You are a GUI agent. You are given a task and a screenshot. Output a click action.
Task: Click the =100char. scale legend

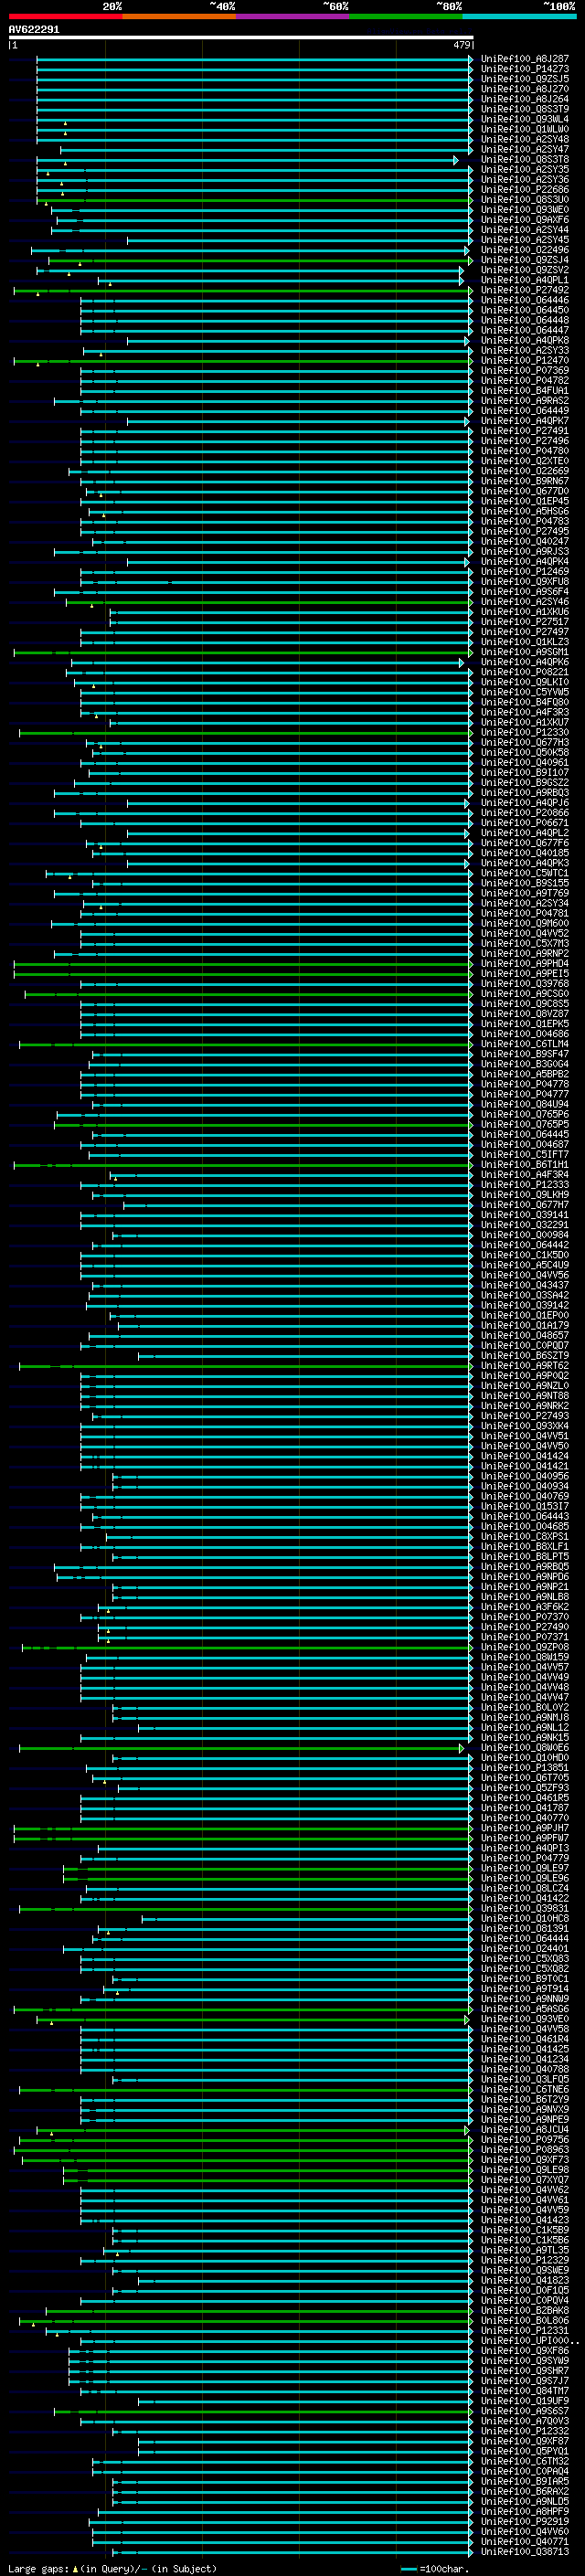pyautogui.click(x=434, y=2568)
